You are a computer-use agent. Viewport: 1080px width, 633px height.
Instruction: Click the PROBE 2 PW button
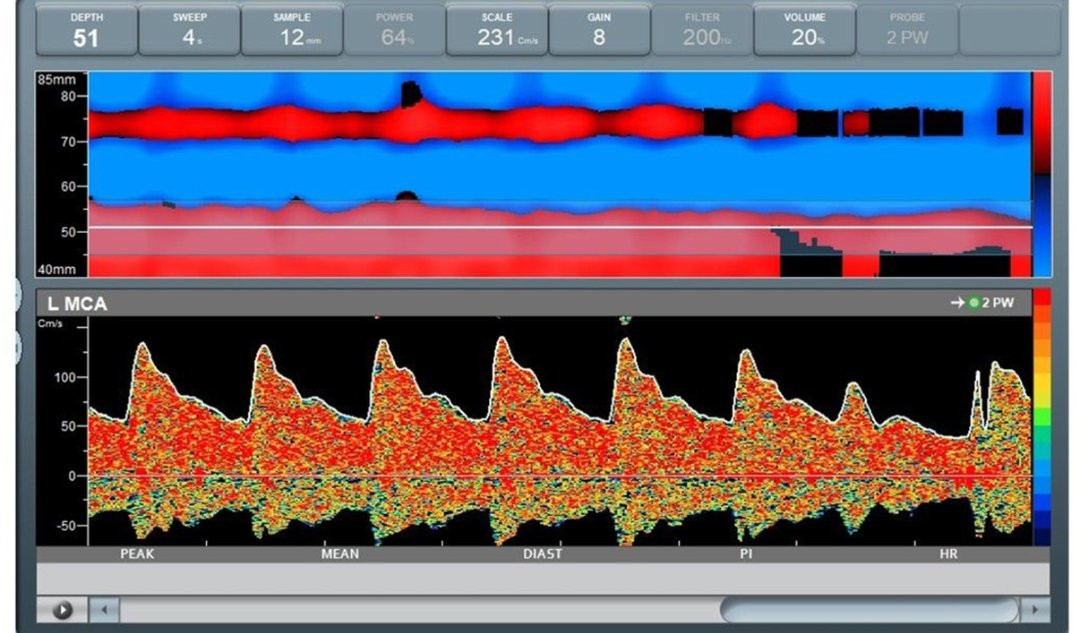pos(907,29)
